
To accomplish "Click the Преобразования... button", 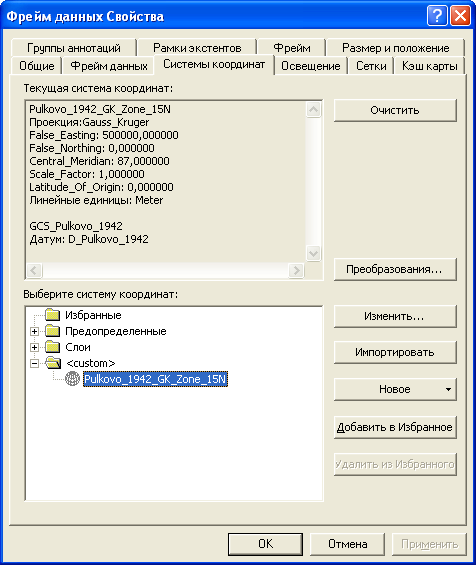I will (395, 269).
